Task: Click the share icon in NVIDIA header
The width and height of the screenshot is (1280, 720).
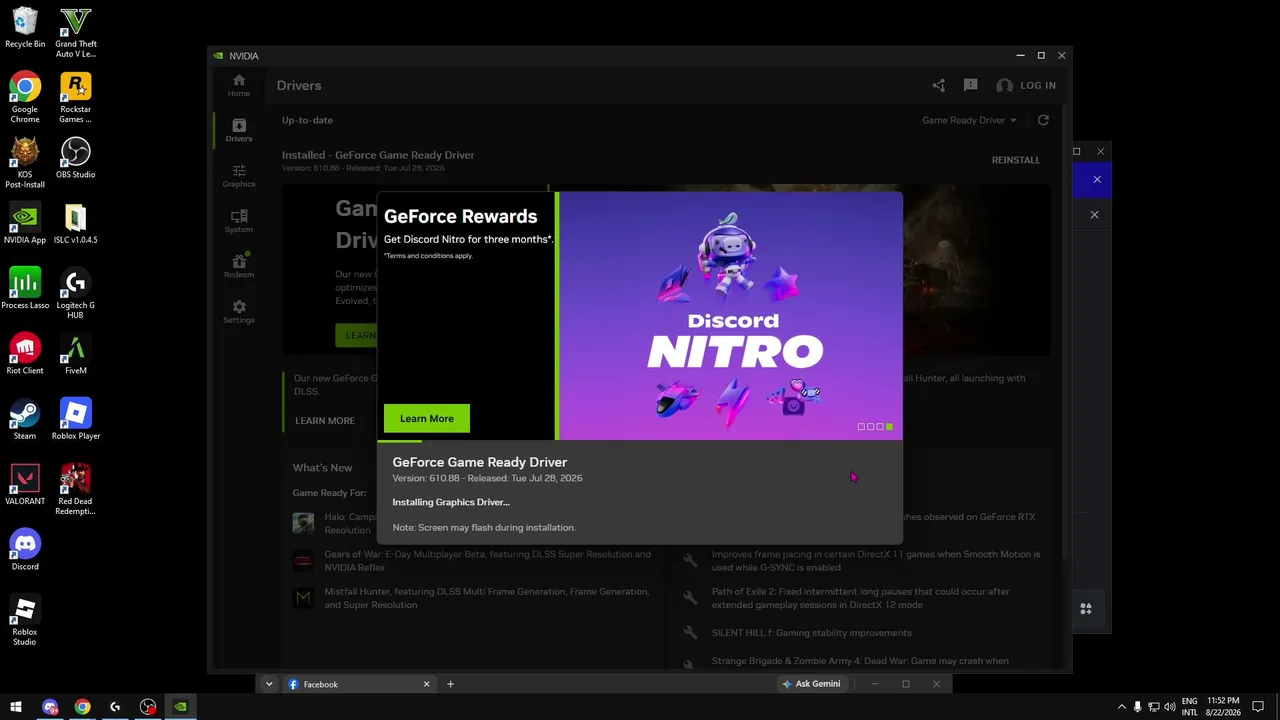Action: tap(938, 86)
